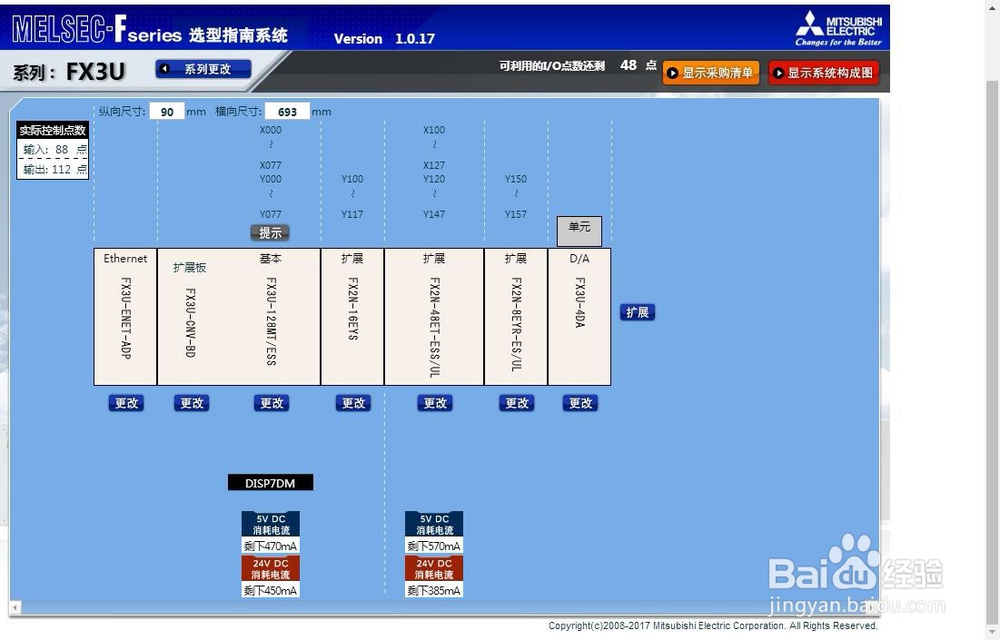Click the Y100 address label

(352, 179)
